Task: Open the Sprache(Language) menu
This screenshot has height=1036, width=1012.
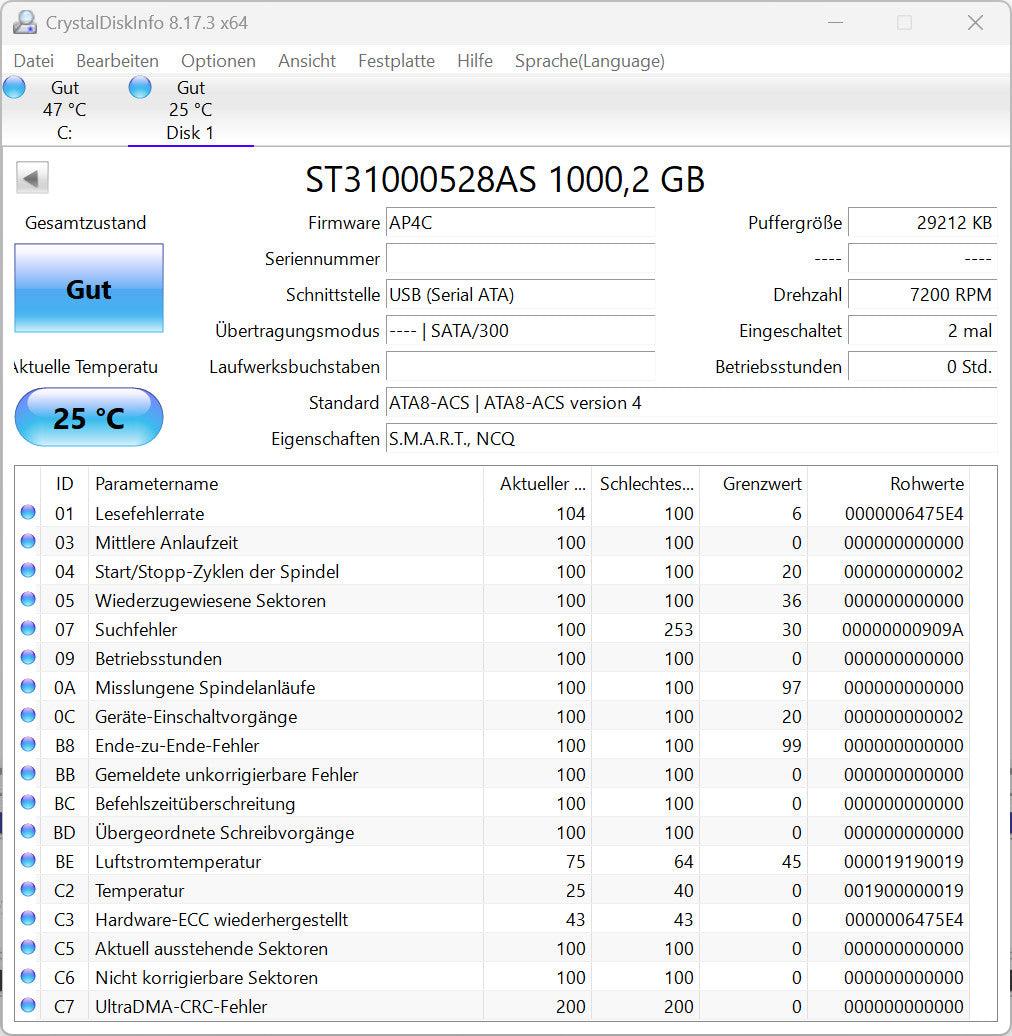Action: point(589,61)
